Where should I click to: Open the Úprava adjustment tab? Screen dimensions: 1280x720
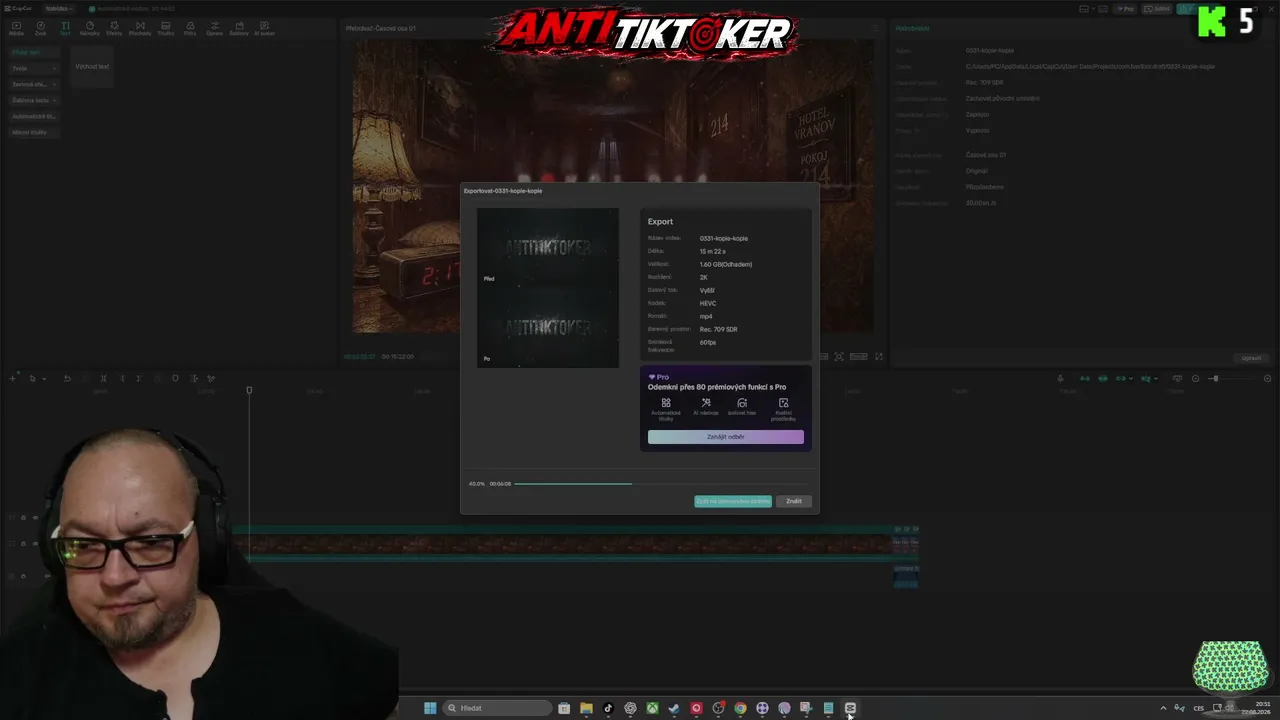214,28
